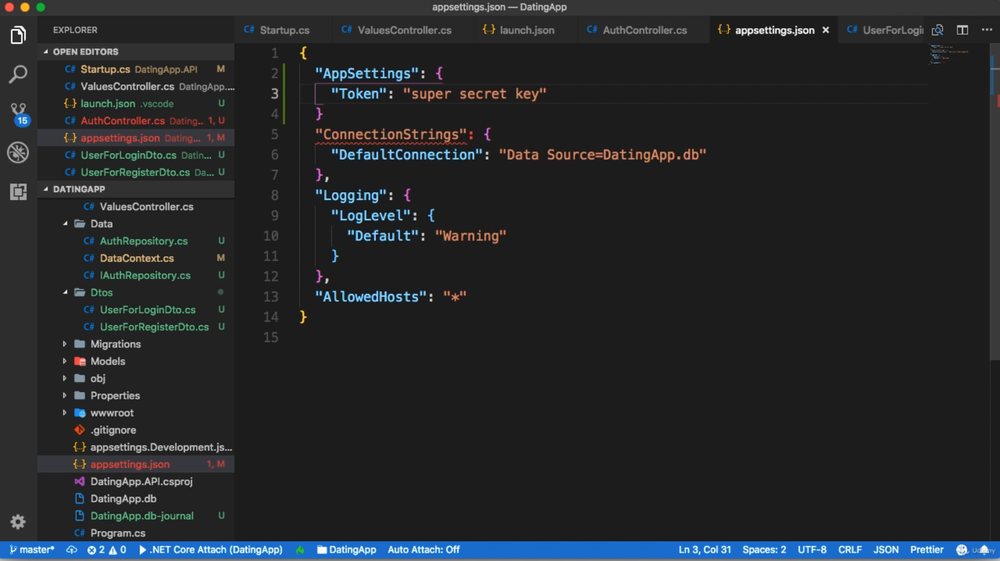Viewport: 1000px width, 561px height.
Task: Click the feedback smiley in status bar
Action: click(962, 550)
